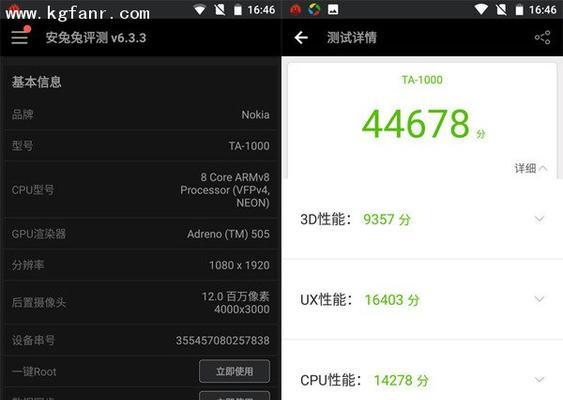Tap the back arrow in test details

(x=301, y=37)
